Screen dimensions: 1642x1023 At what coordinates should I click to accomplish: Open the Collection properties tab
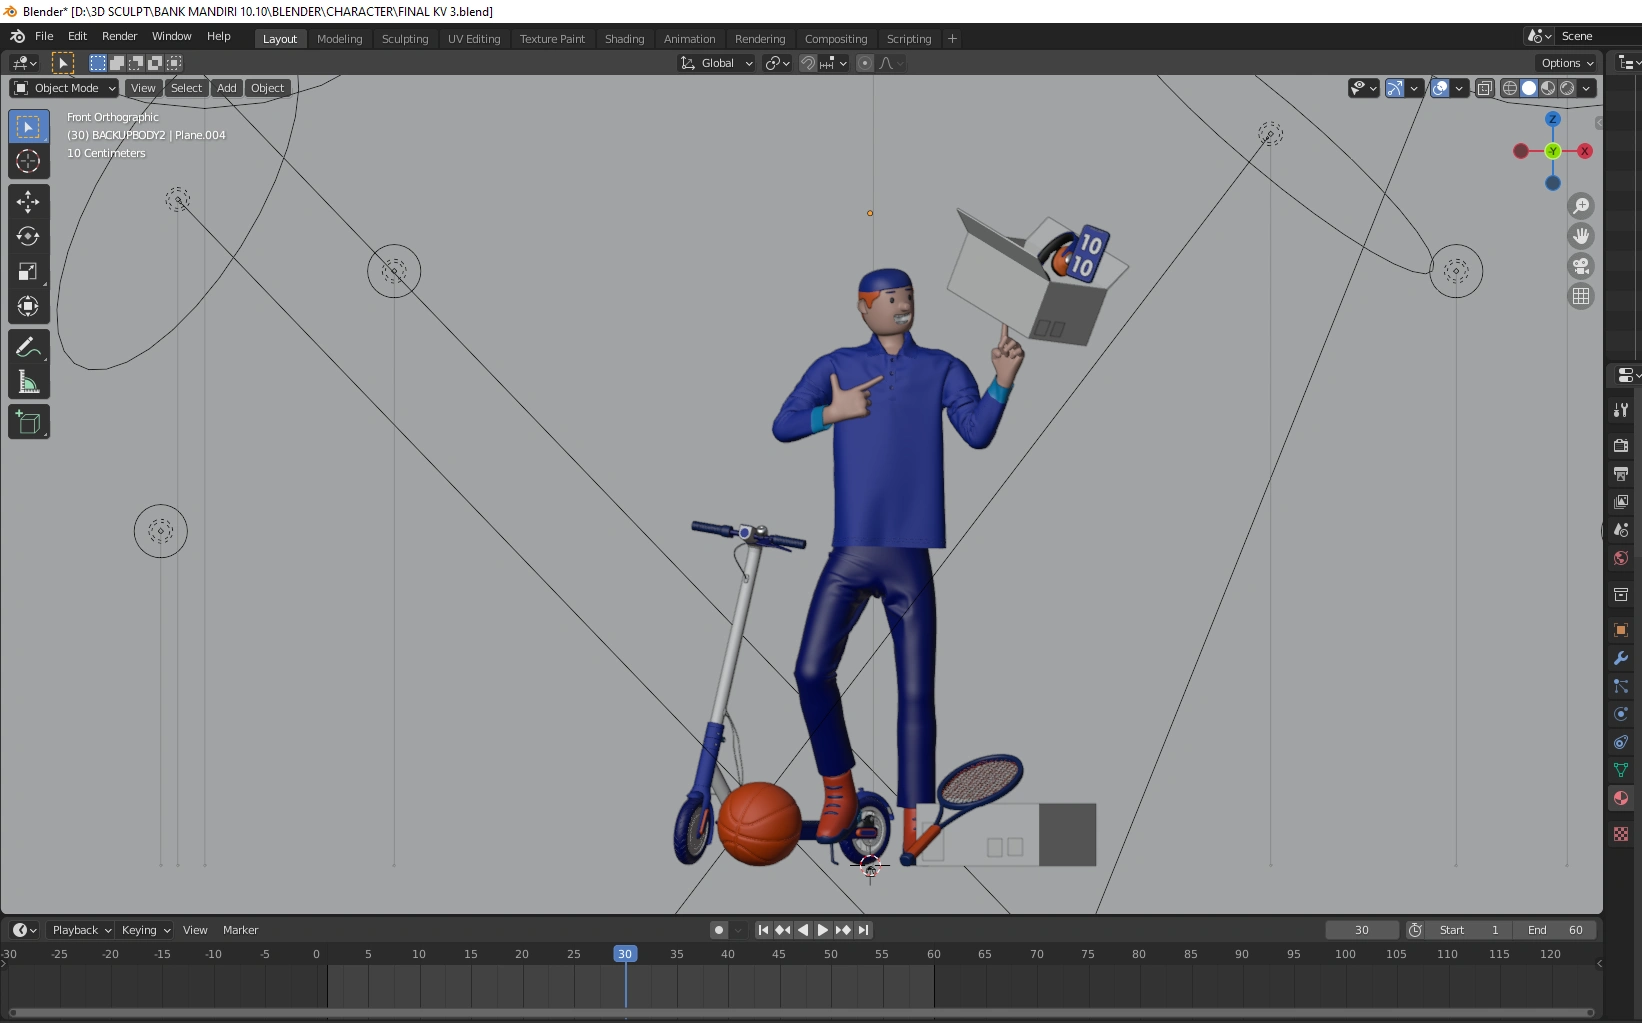(x=1621, y=594)
